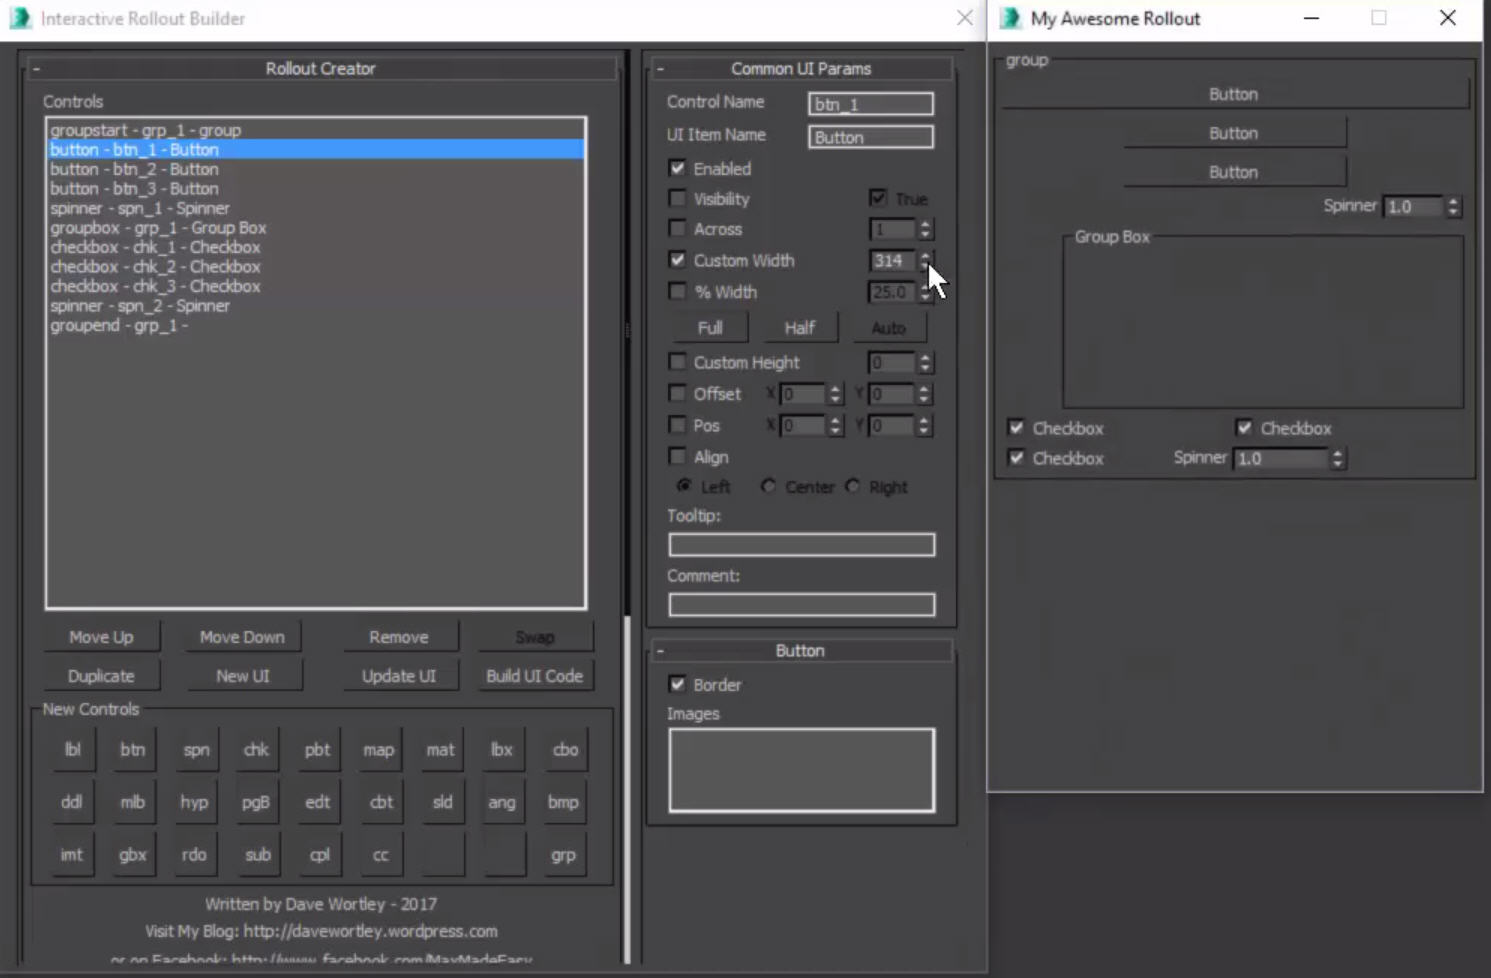Click the Build UI Code button
Screen dimensions: 1491x978
[x=534, y=676]
